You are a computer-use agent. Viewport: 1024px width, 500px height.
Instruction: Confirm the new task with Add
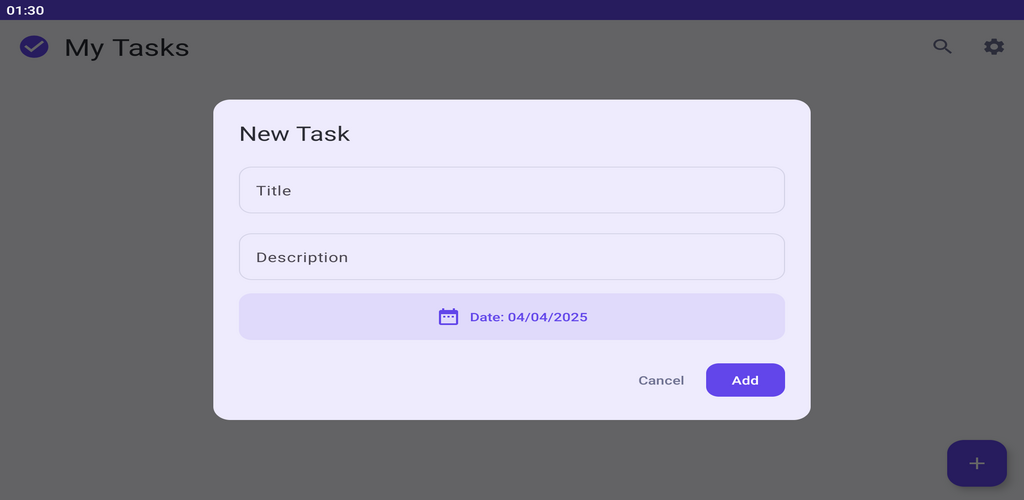click(x=745, y=380)
